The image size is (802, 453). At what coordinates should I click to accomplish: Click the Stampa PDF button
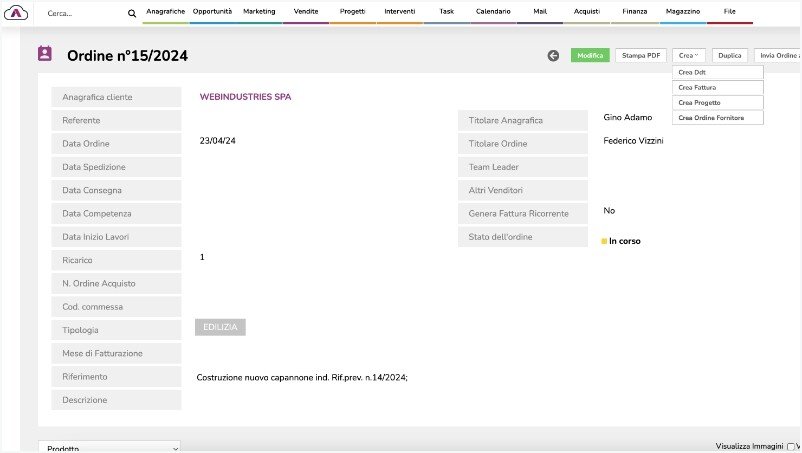640,56
